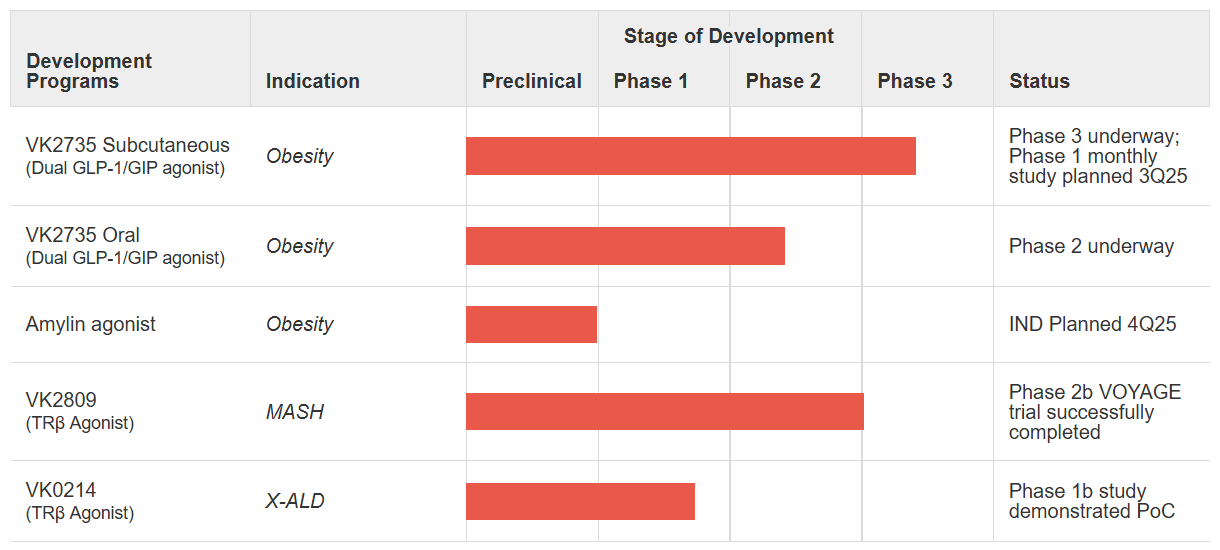Click the Phase 2 stage header
Image resolution: width=1220 pixels, height=550 pixels.
point(783,81)
